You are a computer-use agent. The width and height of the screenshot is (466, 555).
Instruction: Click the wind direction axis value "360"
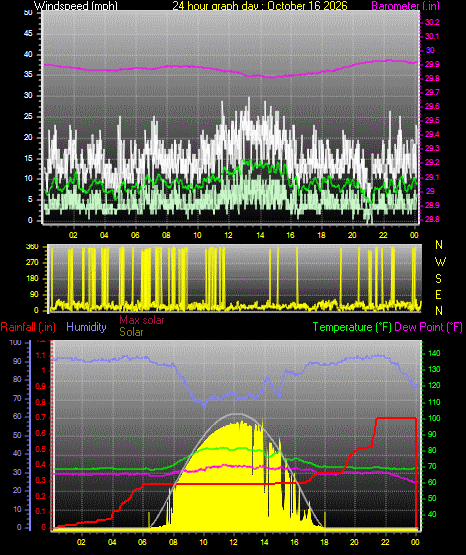(32, 247)
